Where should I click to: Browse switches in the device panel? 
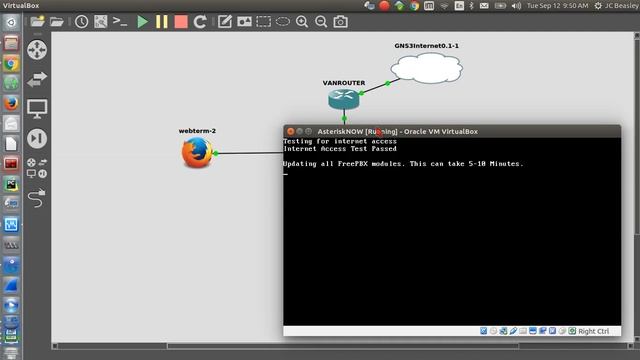click(x=37, y=79)
